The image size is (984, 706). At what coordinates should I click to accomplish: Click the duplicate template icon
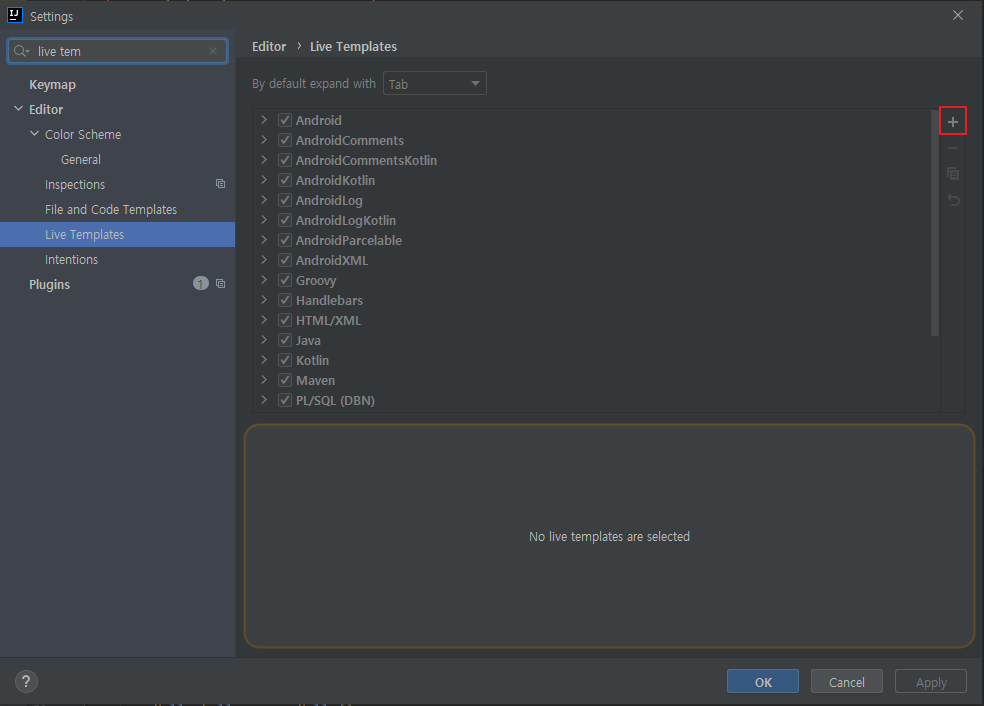coord(953,174)
